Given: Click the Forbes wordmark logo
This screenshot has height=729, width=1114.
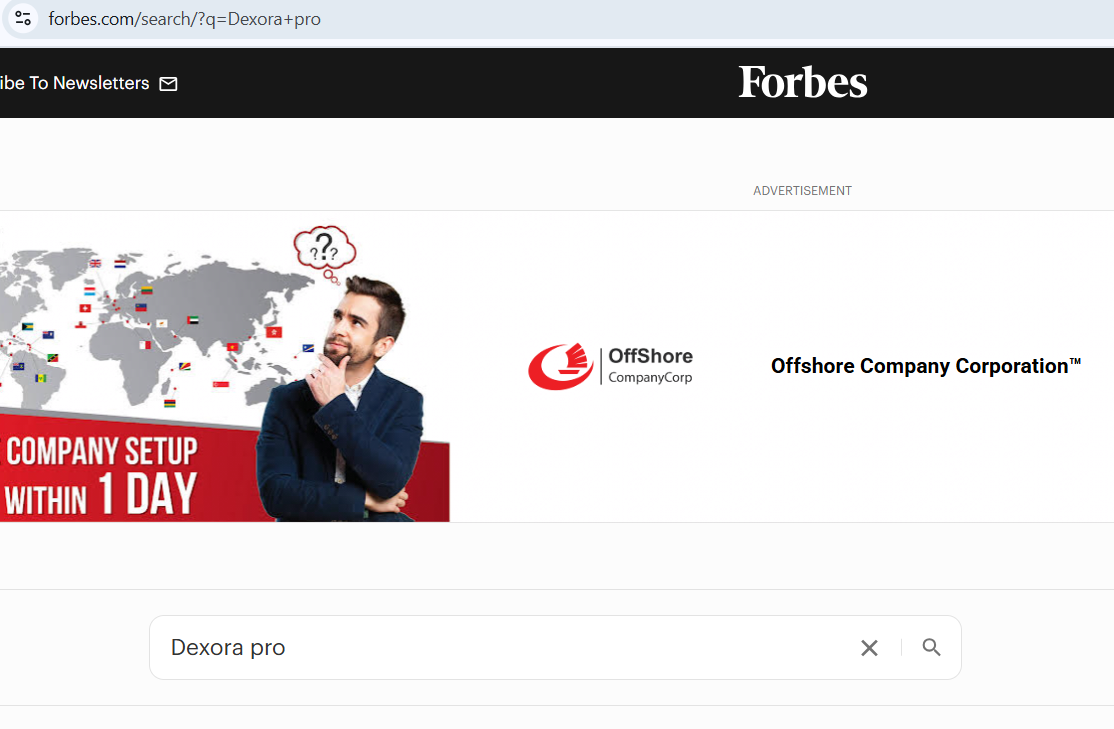Looking at the screenshot, I should click(802, 82).
